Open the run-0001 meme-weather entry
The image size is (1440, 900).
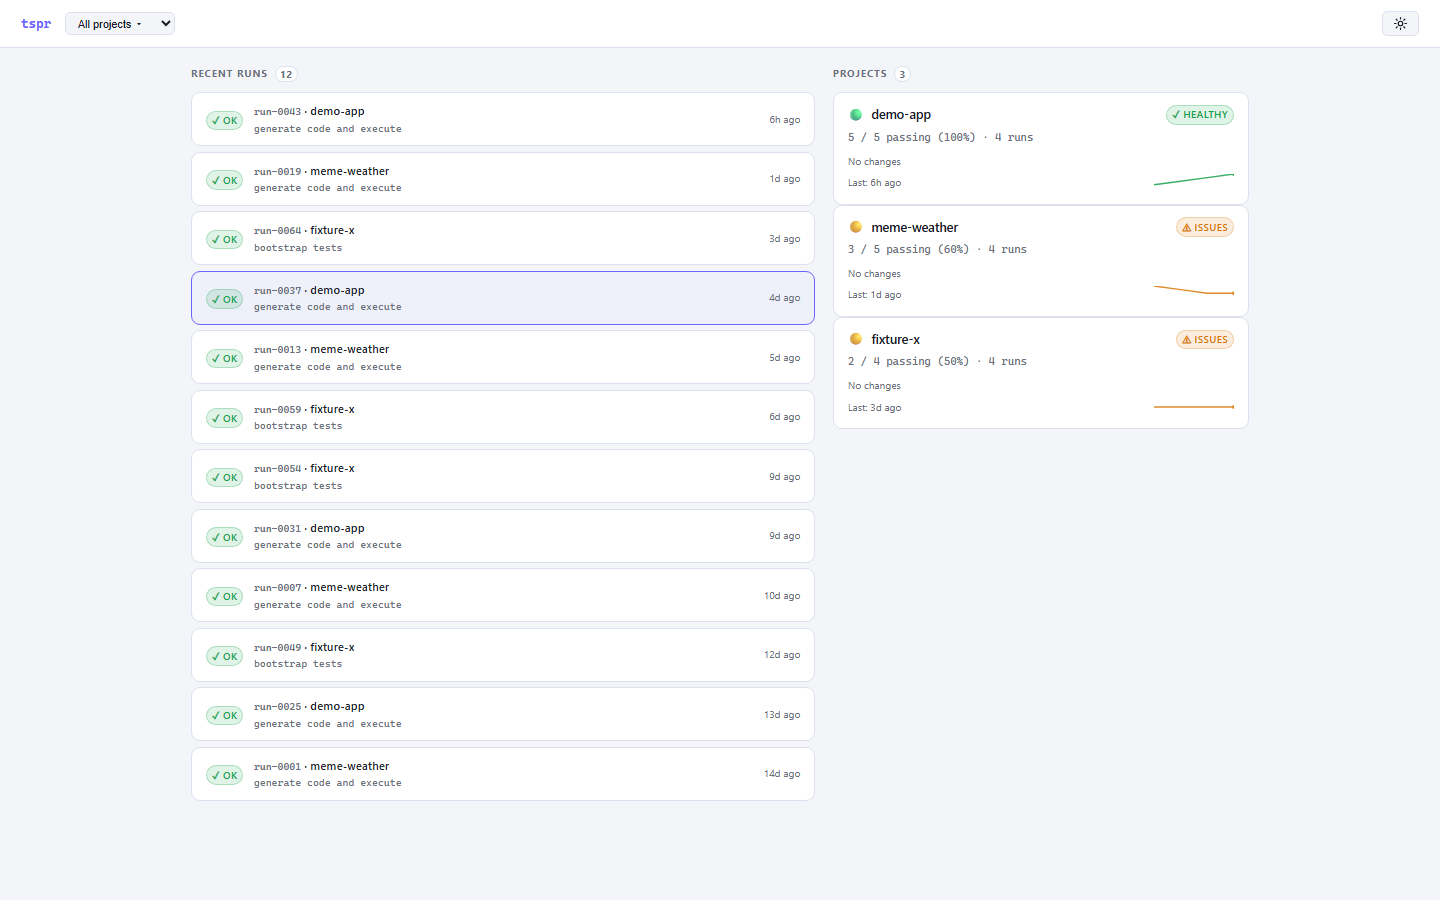pos(503,774)
